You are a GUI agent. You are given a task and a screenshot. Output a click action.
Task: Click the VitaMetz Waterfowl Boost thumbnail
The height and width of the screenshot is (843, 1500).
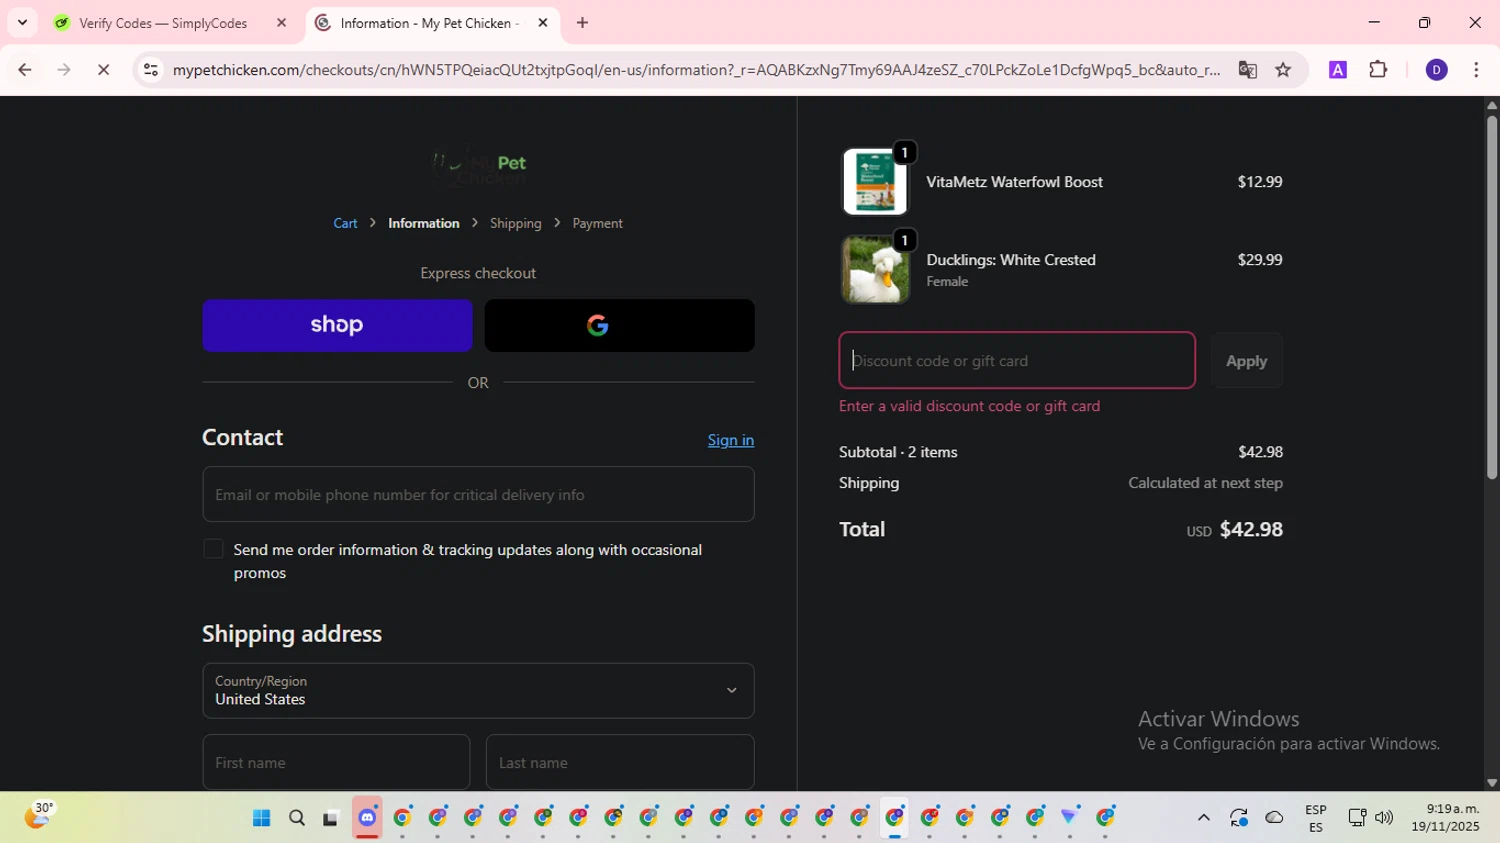[x=875, y=182]
